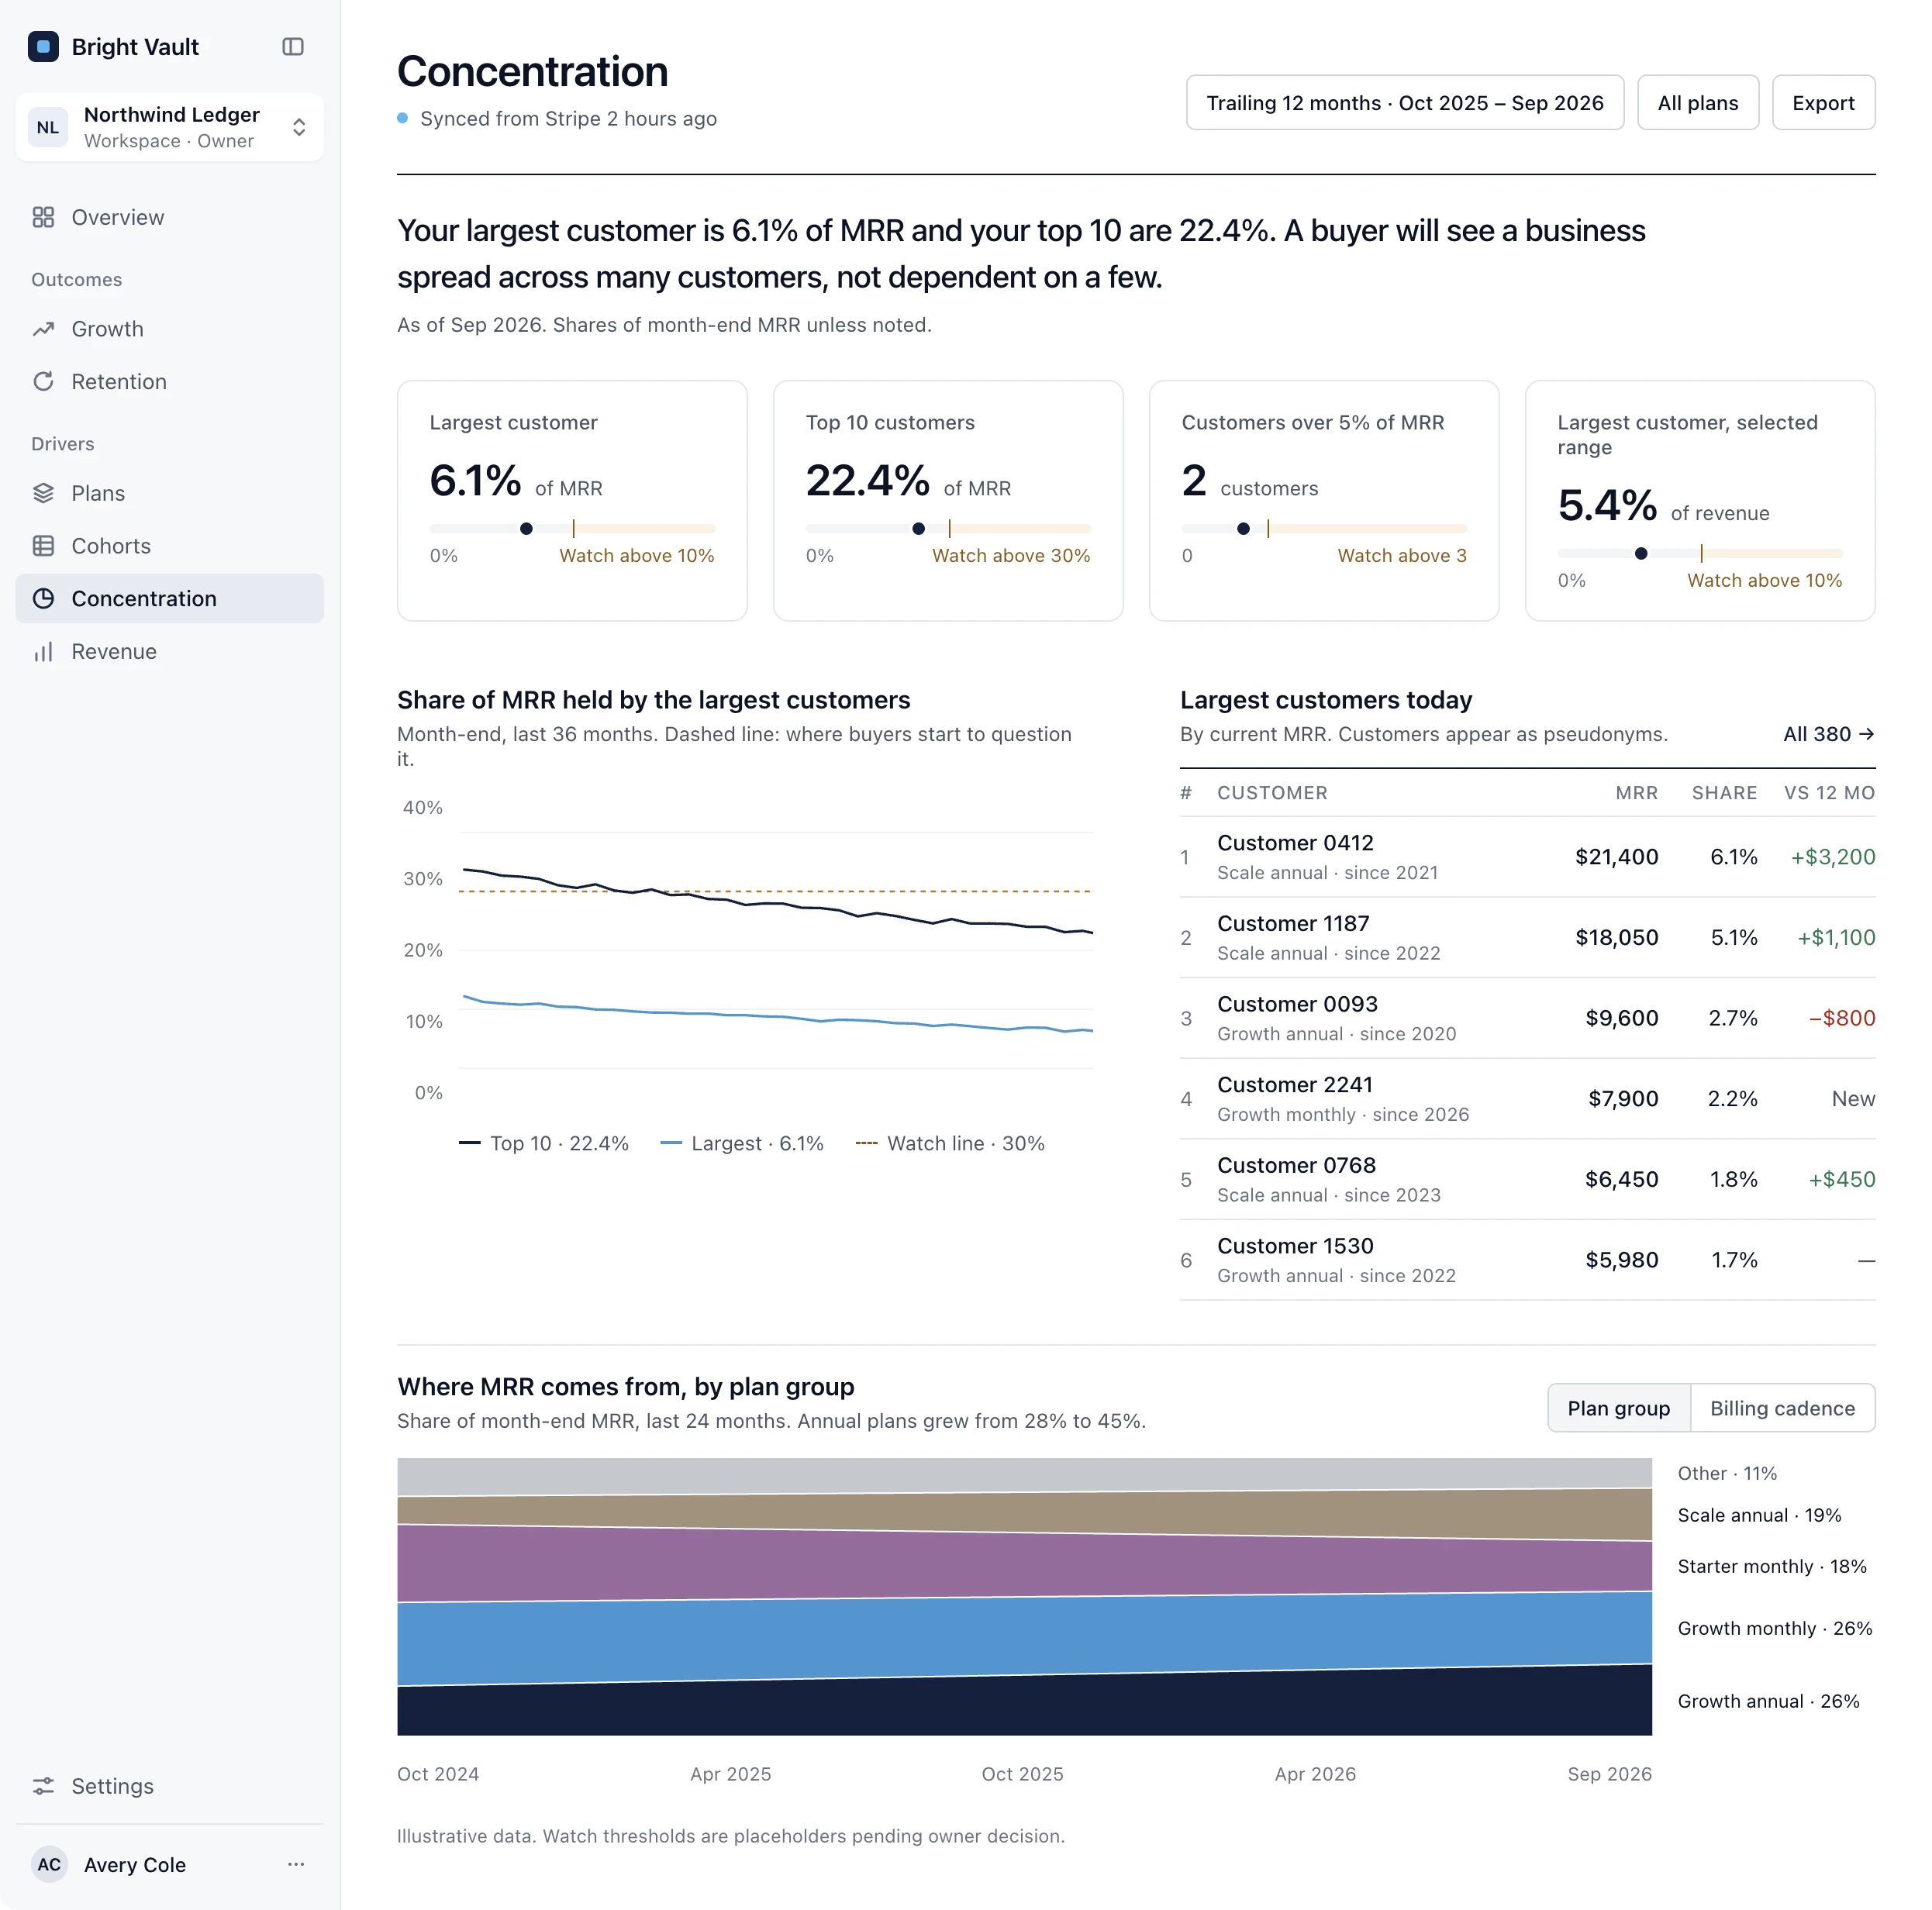Screen dimensions: 1932x1910
Task: Click the Starter monthly · 18% legend label
Action: (1771, 1566)
